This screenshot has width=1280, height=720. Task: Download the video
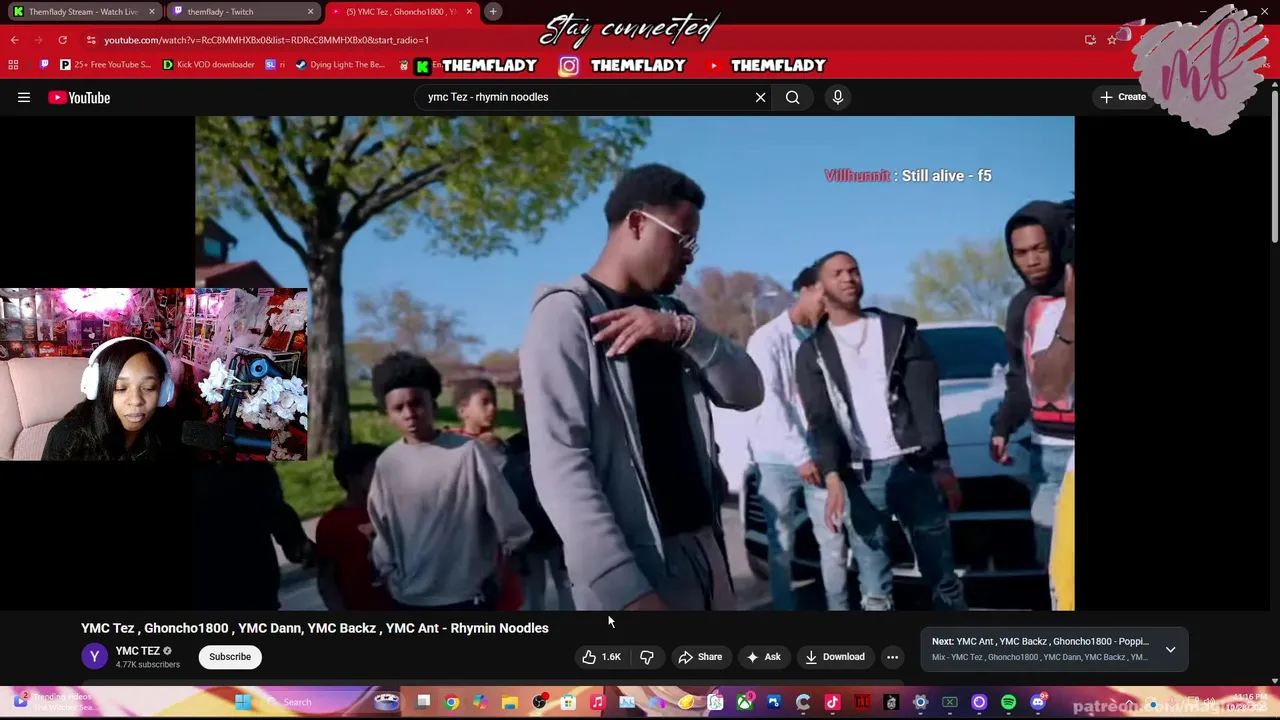[x=835, y=657]
